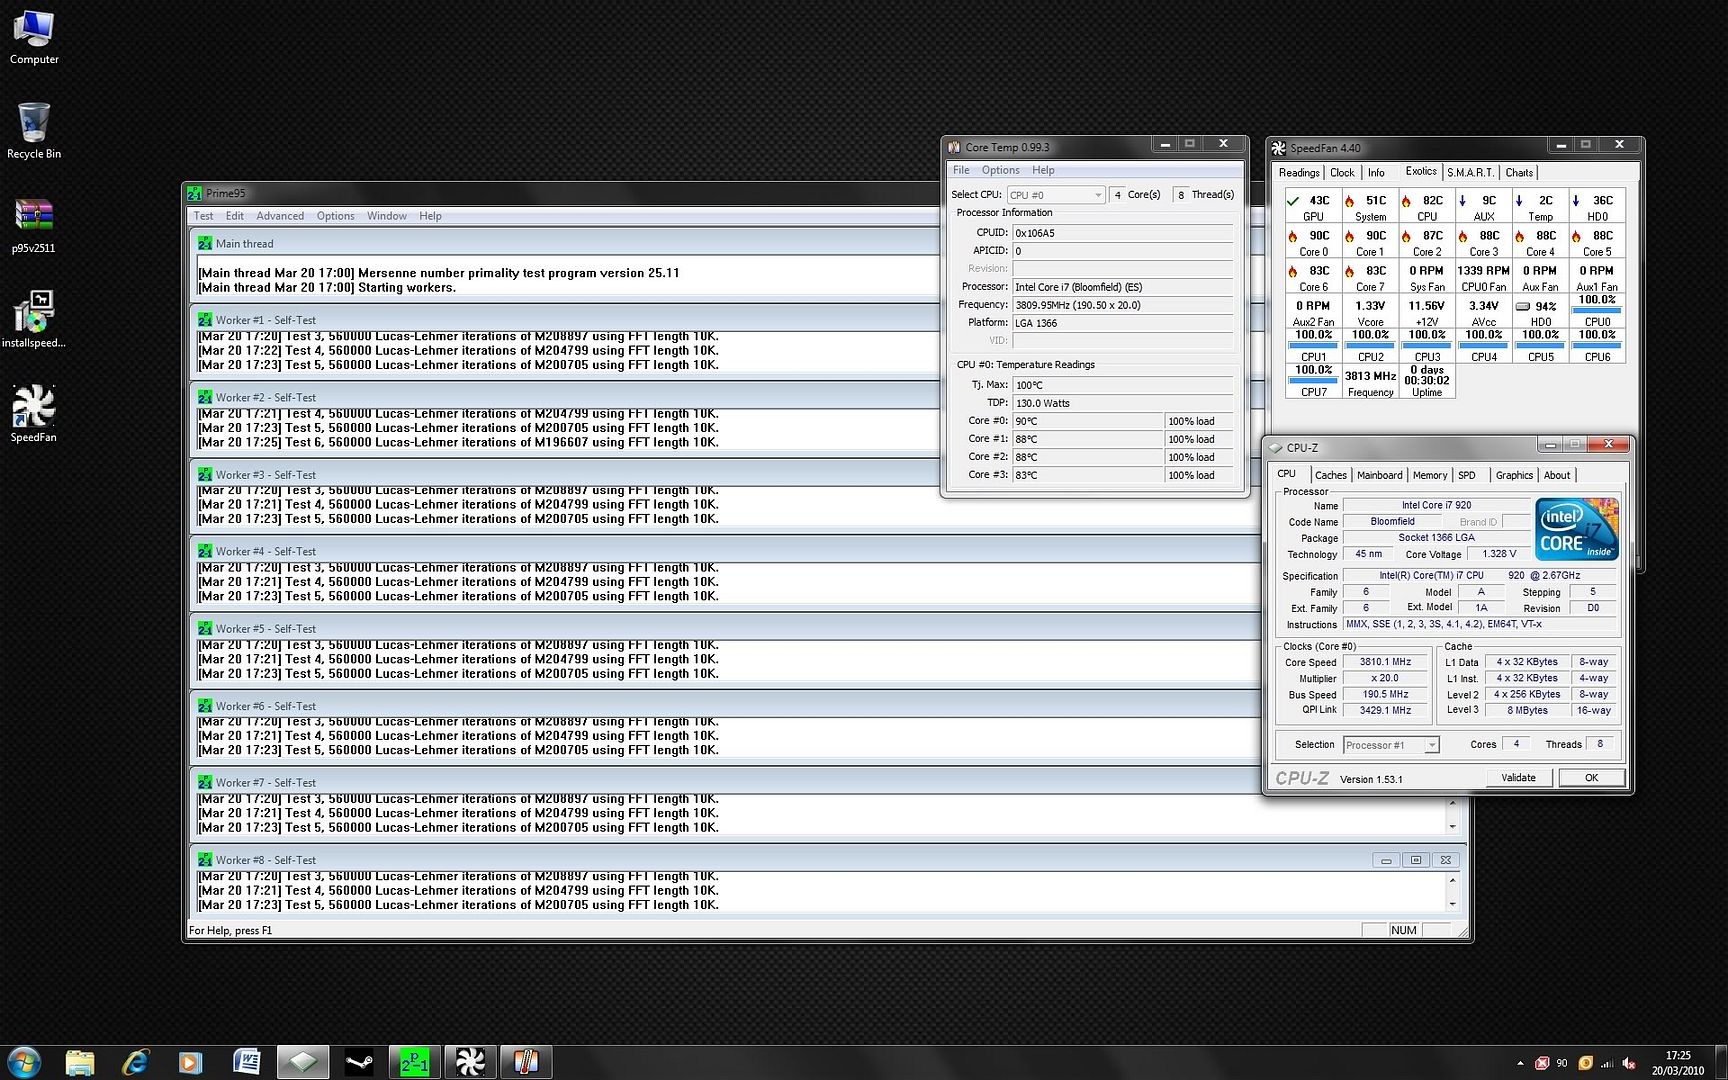Open Microsoft Word from the taskbar
Viewport: 1728px width, 1080px height.
pos(246,1062)
